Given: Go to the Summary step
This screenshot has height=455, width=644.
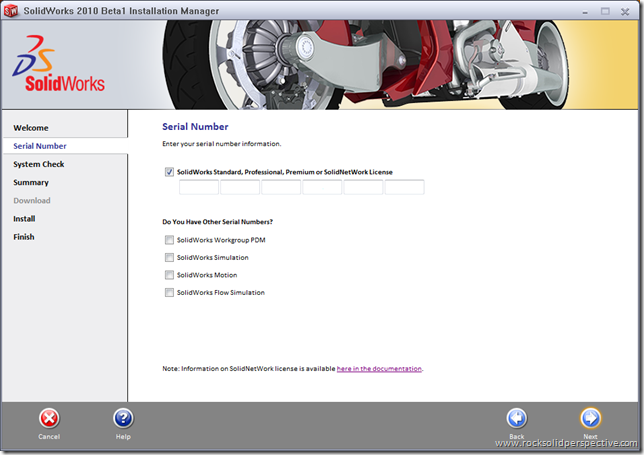Looking at the screenshot, I should [31, 182].
